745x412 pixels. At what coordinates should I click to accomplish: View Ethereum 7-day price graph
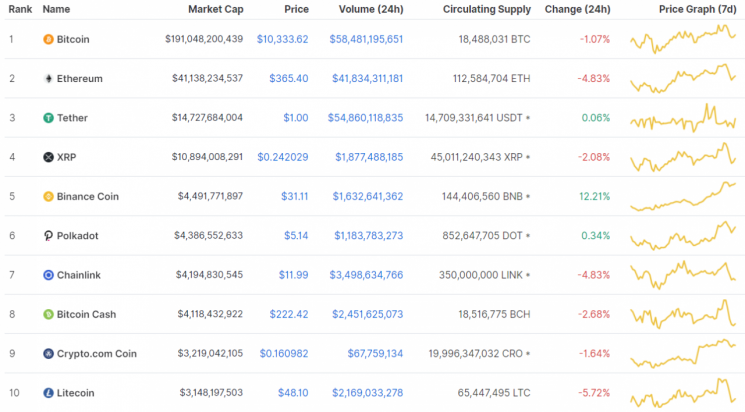tap(683, 79)
